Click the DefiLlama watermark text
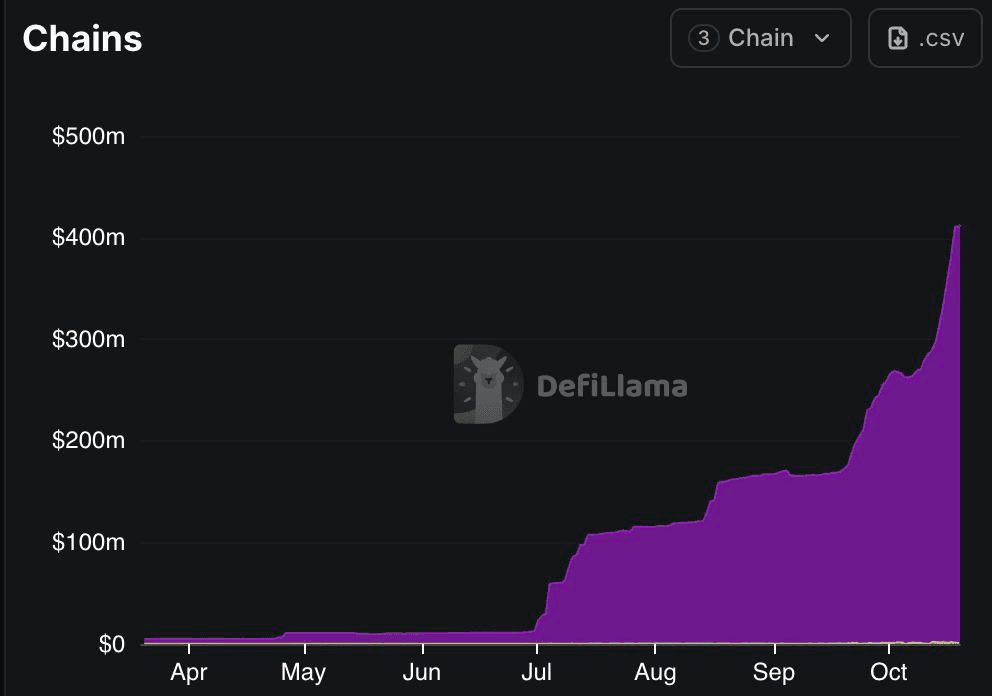The image size is (992, 696). click(x=612, y=386)
